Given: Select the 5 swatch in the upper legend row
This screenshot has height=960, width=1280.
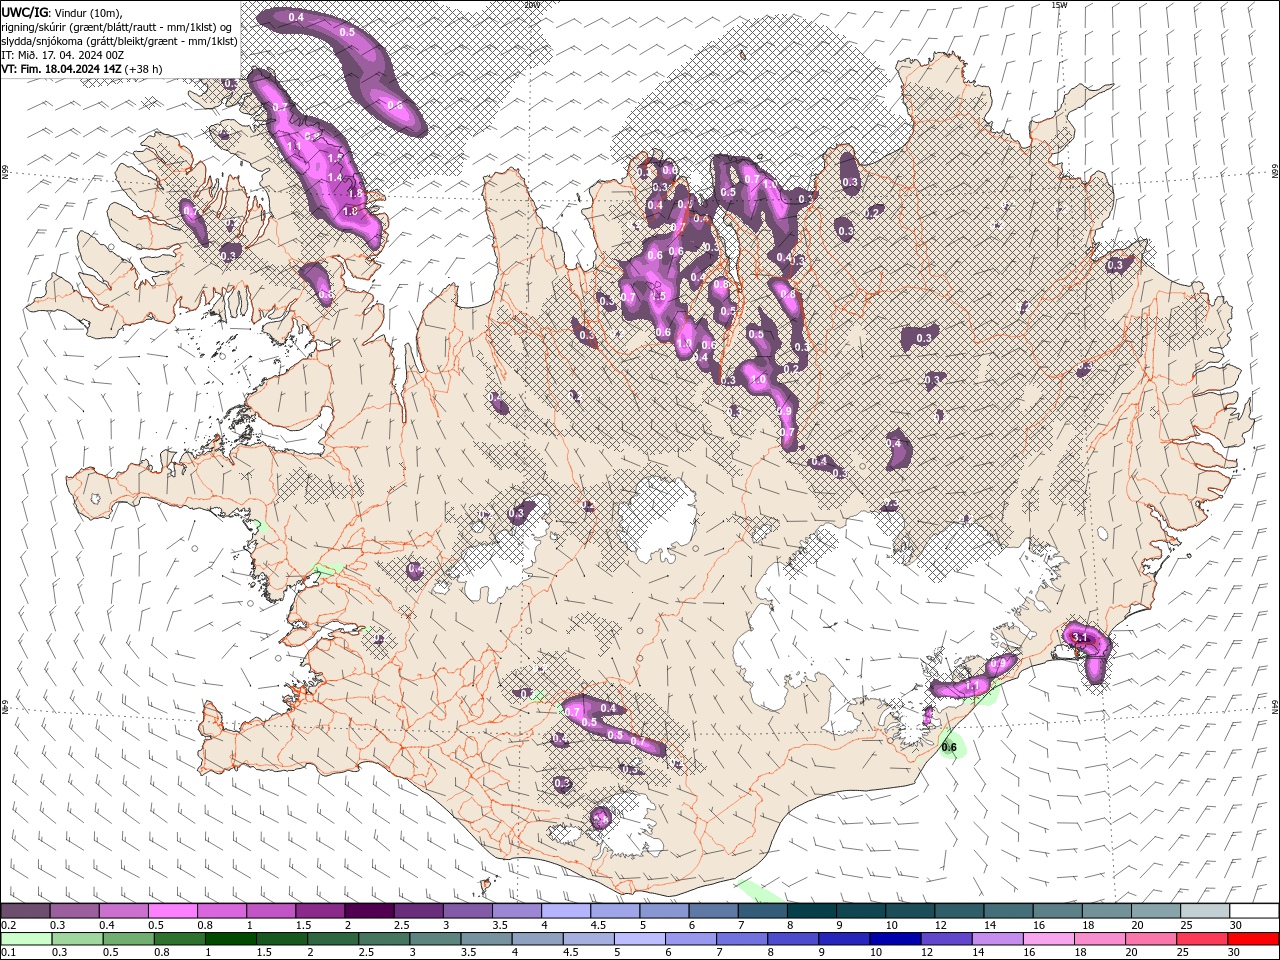Looking at the screenshot, I should (664, 911).
